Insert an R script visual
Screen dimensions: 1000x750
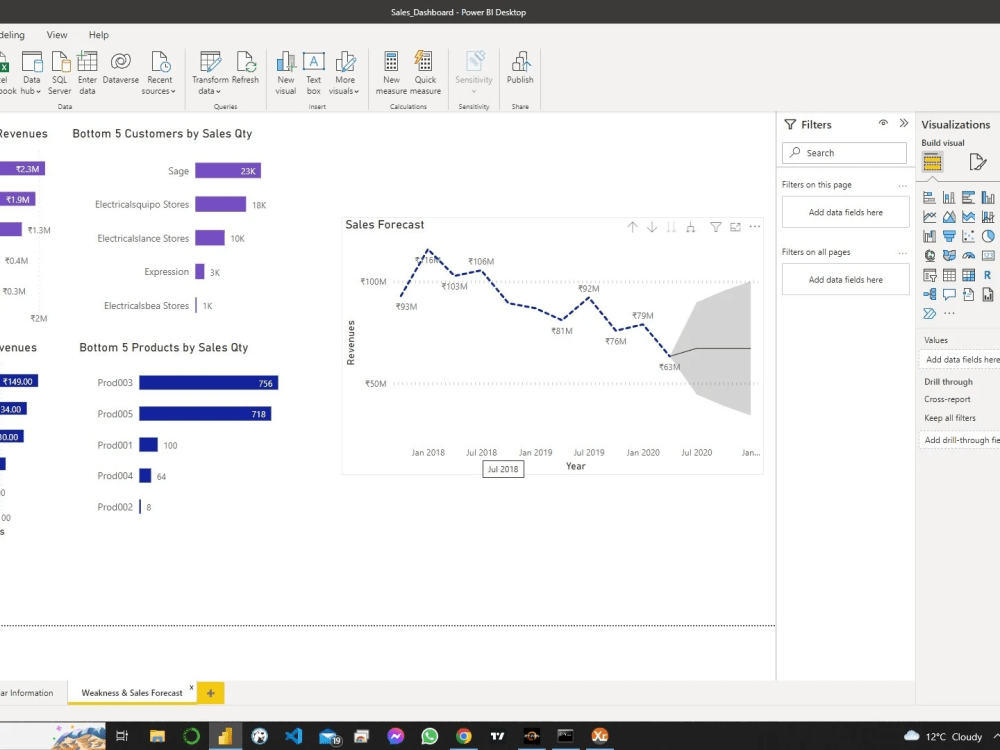(x=988, y=274)
